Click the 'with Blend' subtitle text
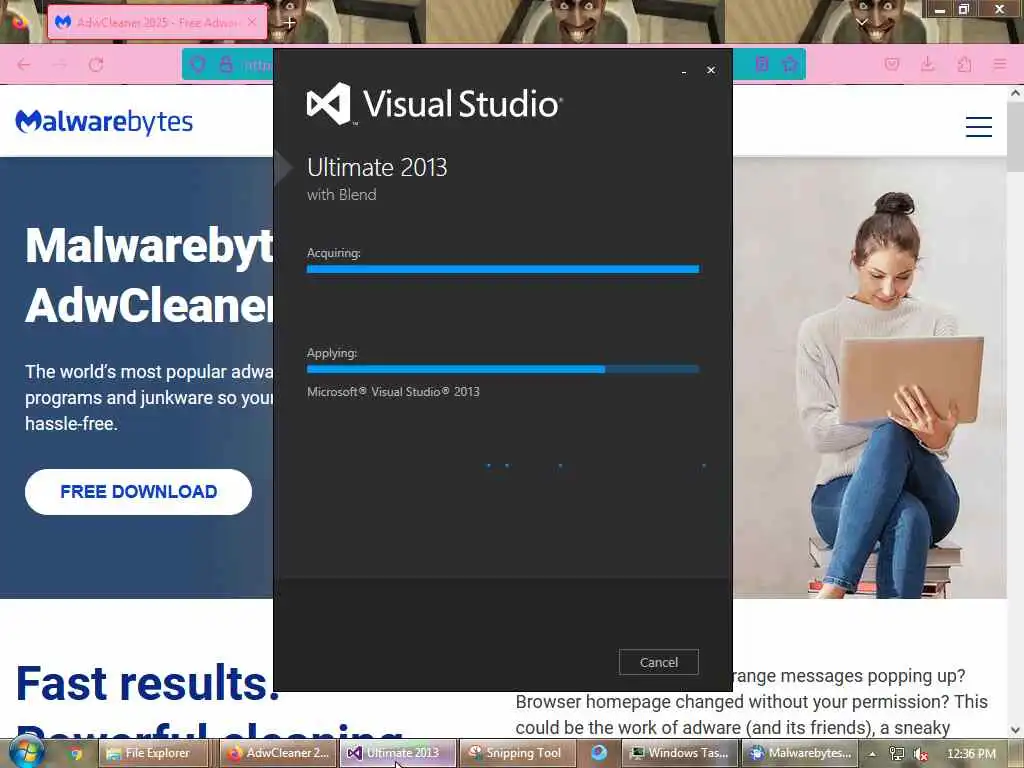This screenshot has height=768, width=1024. coord(342,195)
